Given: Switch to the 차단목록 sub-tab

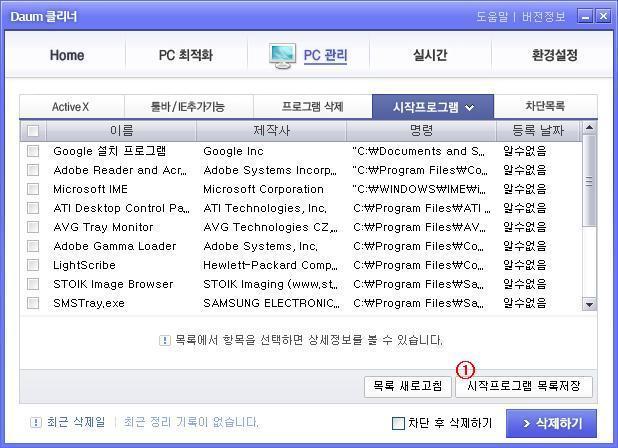Looking at the screenshot, I should 545,106.
